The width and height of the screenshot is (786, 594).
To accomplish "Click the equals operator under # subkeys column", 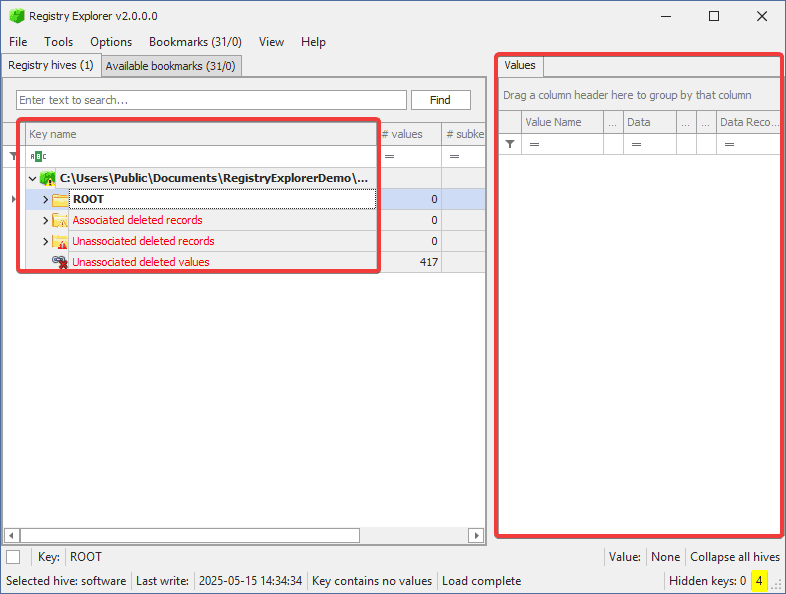I will click(x=455, y=157).
